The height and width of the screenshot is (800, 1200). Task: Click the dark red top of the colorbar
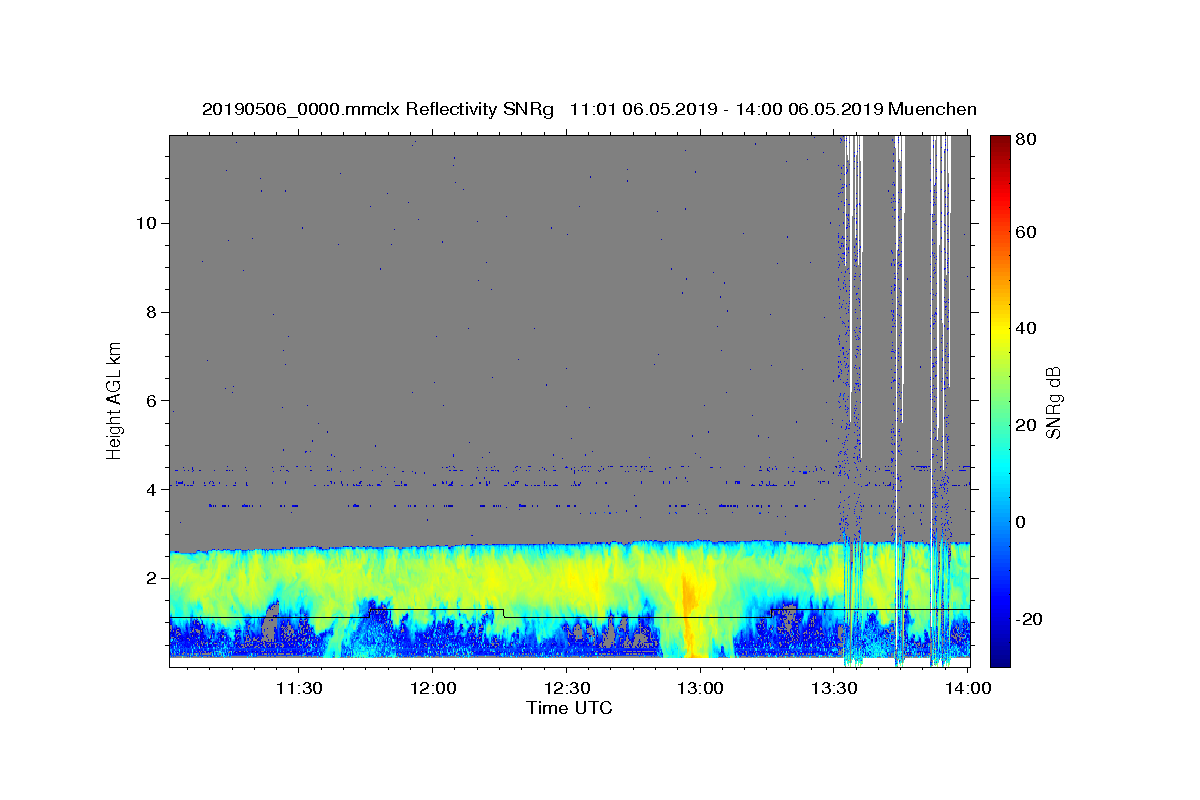[1000, 142]
